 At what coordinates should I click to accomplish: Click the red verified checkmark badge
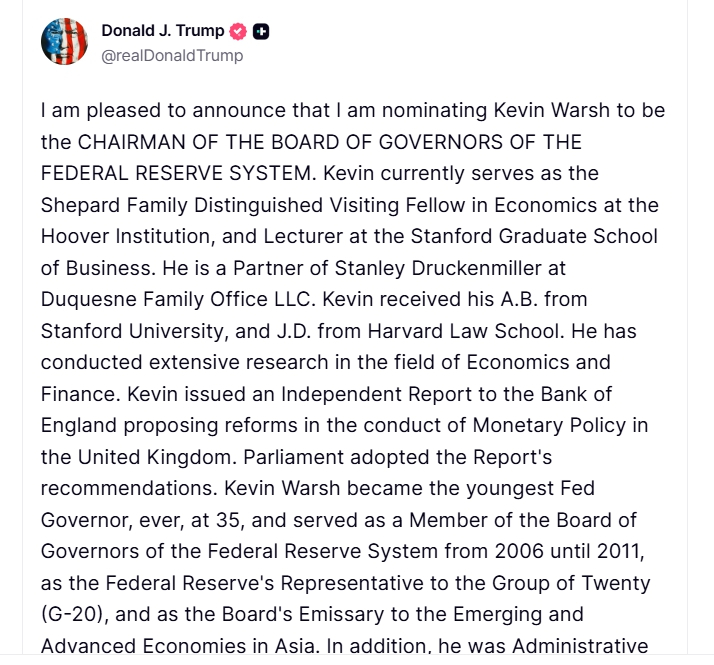tap(238, 31)
